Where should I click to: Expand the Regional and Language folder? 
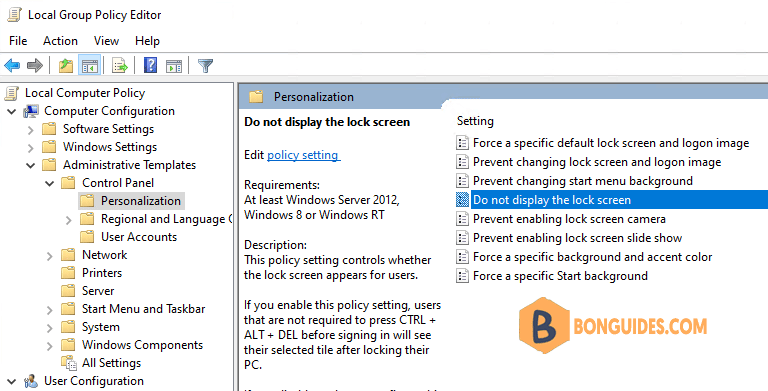69,220
